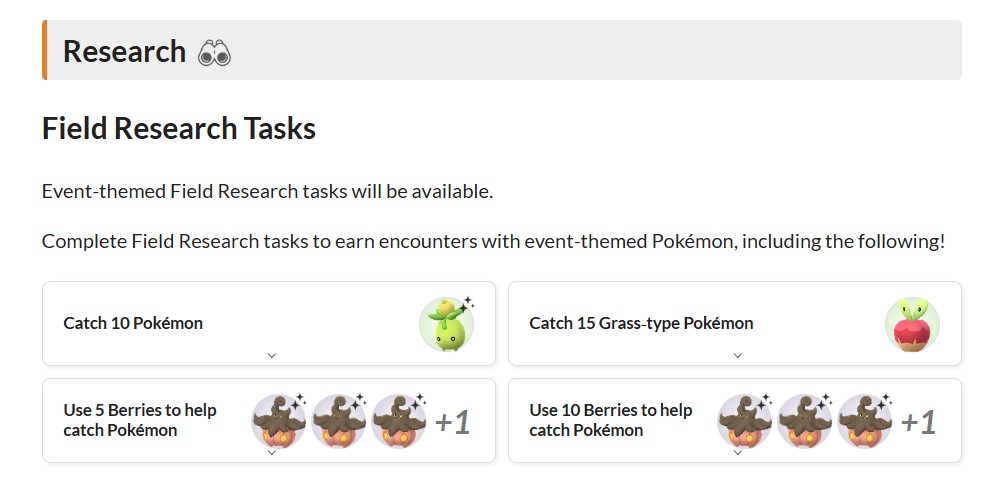Viewport: 995px width, 486px height.
Task: Click the Use 10 Berries task text
Action: tap(610, 420)
